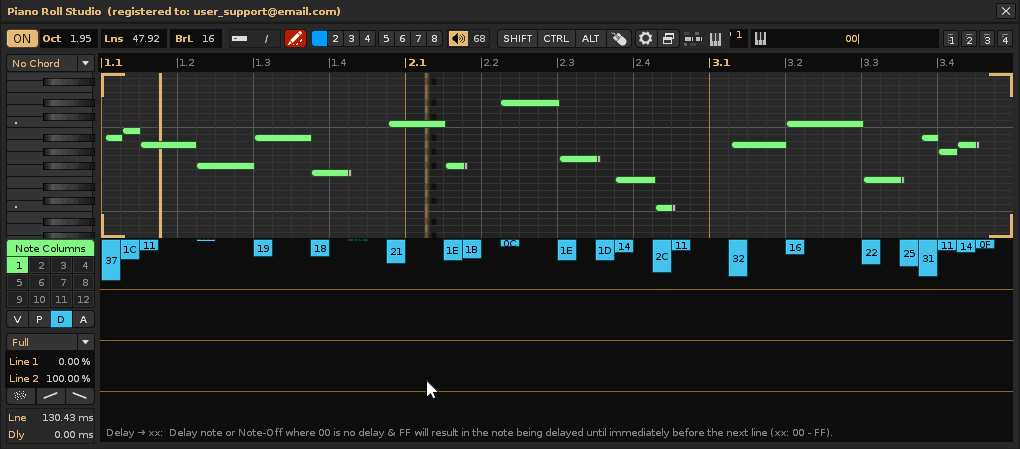Click the Note Columns button
This screenshot has width=1020, height=449.
tap(50, 248)
